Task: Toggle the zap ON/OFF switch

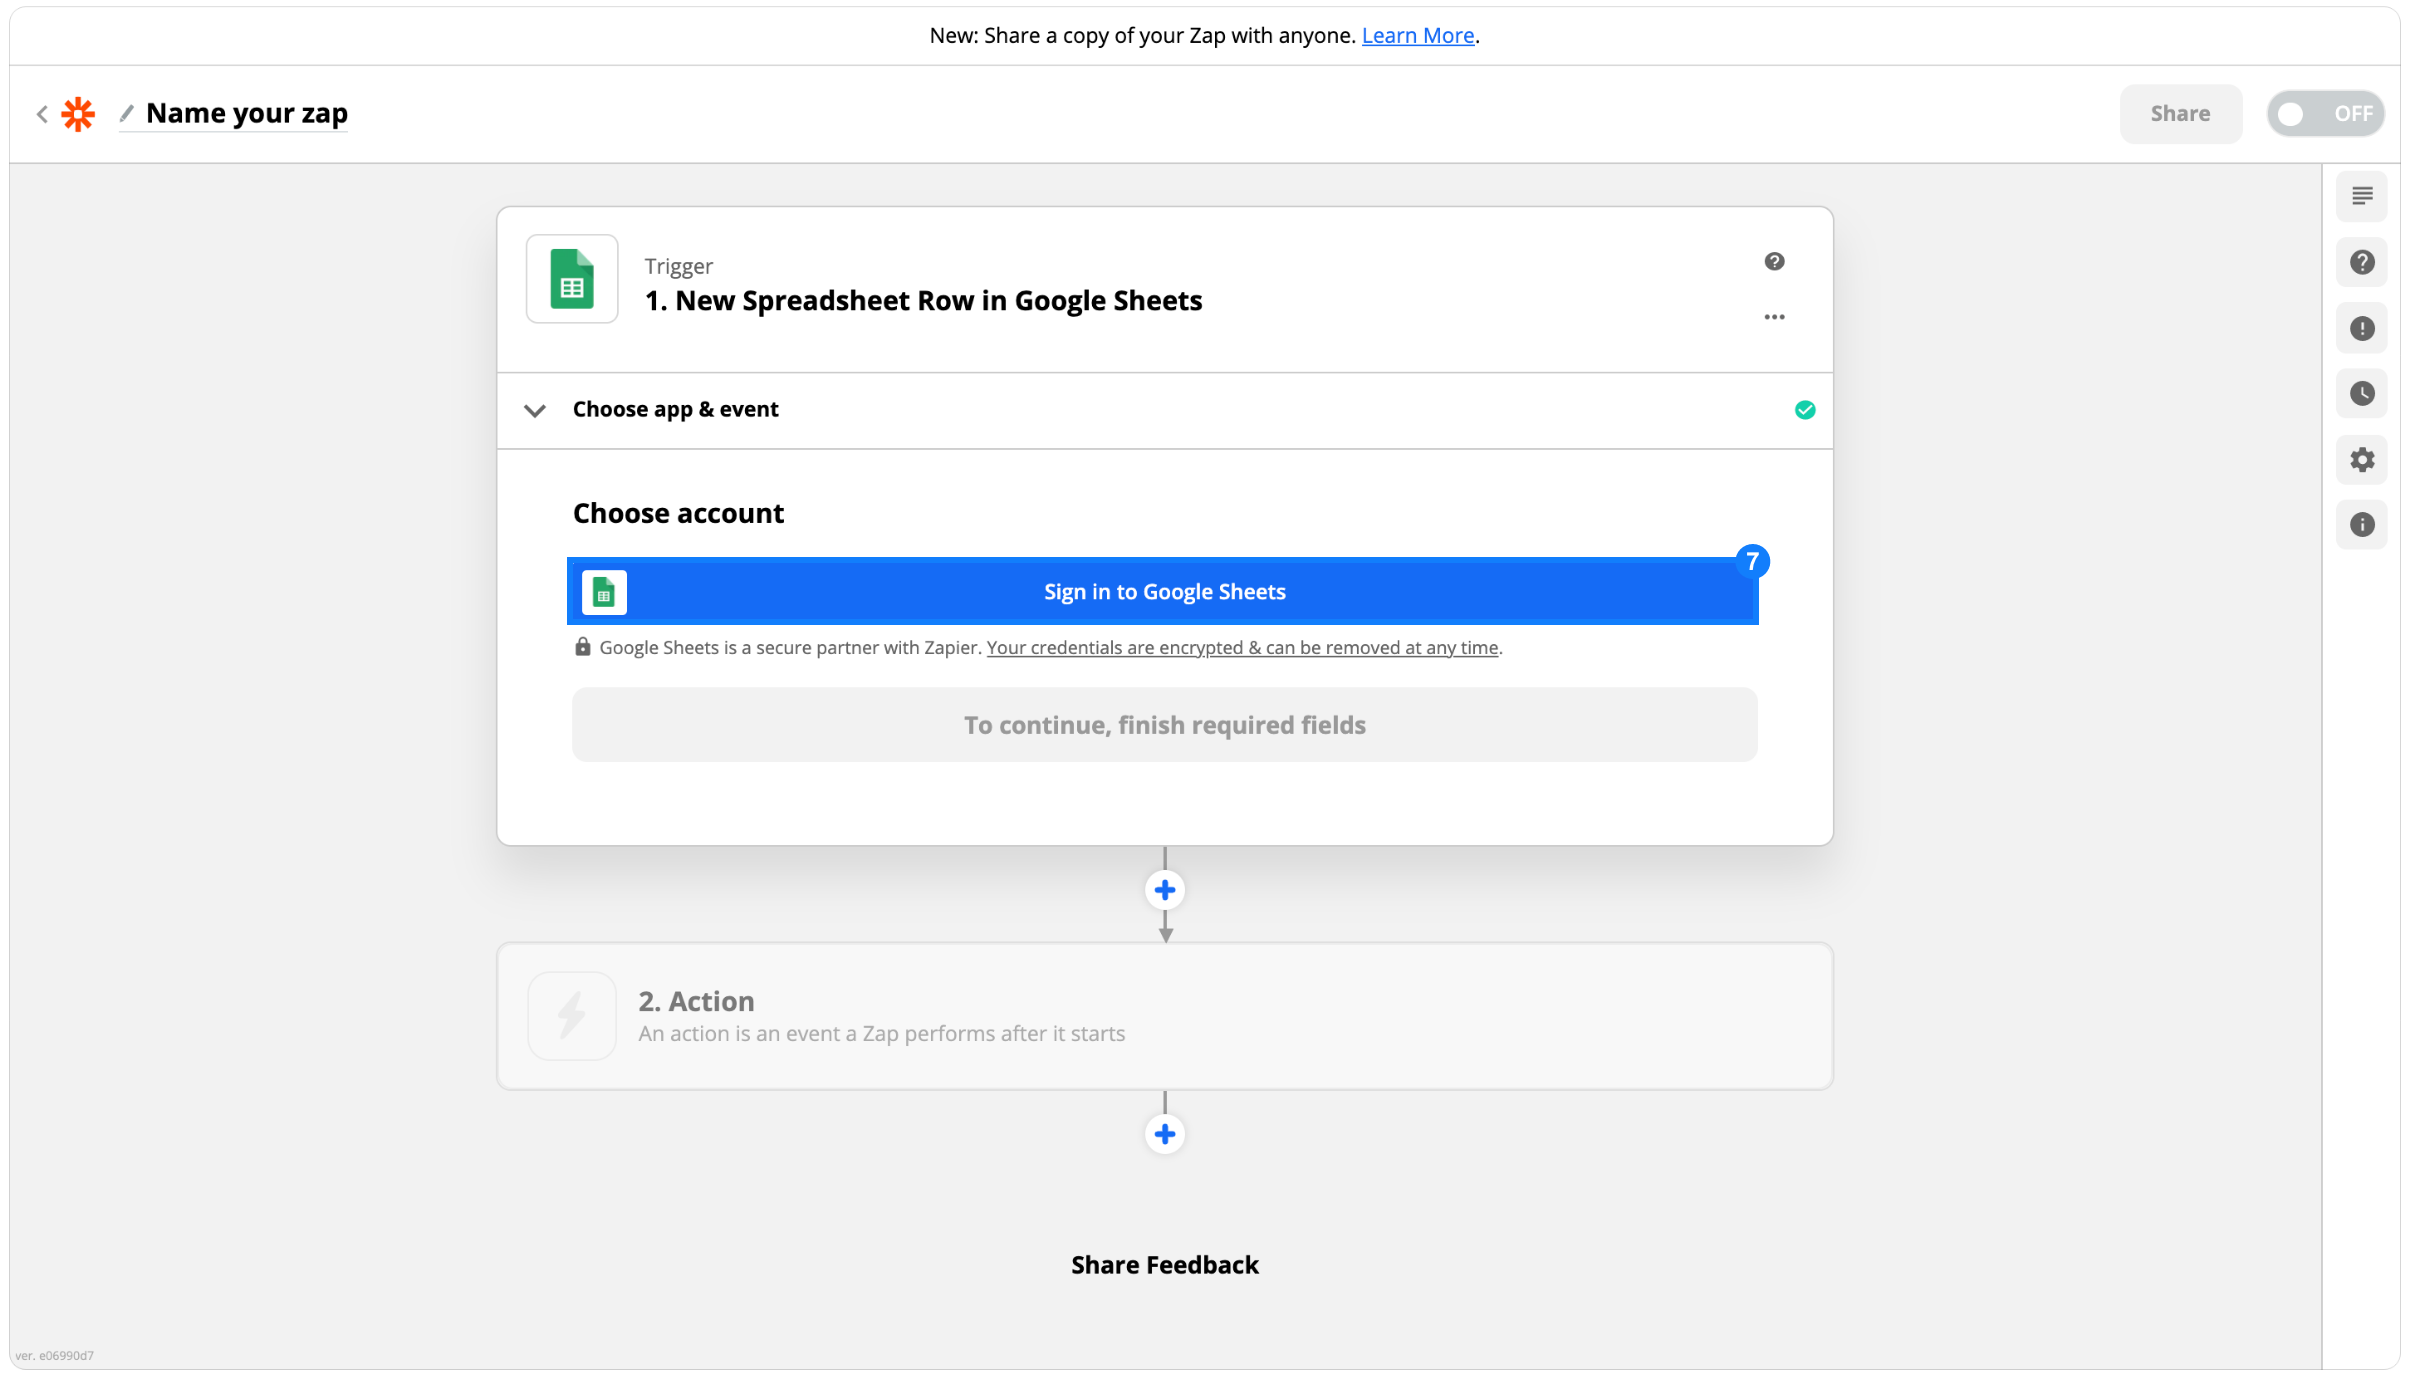Action: click(x=2325, y=113)
